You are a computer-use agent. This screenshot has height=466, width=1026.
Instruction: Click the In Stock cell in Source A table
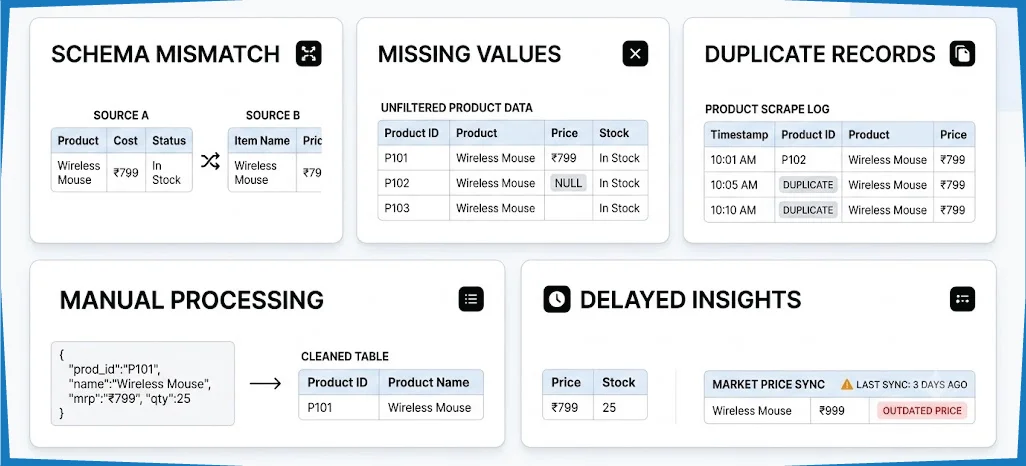tap(169, 173)
